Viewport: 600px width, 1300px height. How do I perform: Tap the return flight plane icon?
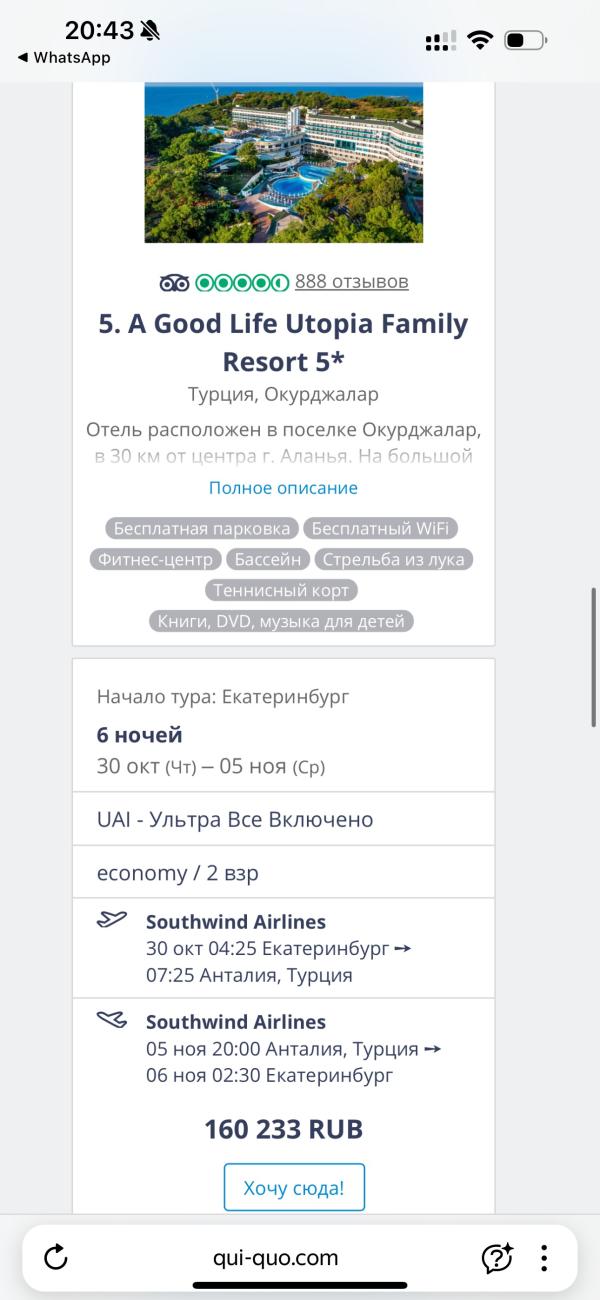[x=112, y=1020]
